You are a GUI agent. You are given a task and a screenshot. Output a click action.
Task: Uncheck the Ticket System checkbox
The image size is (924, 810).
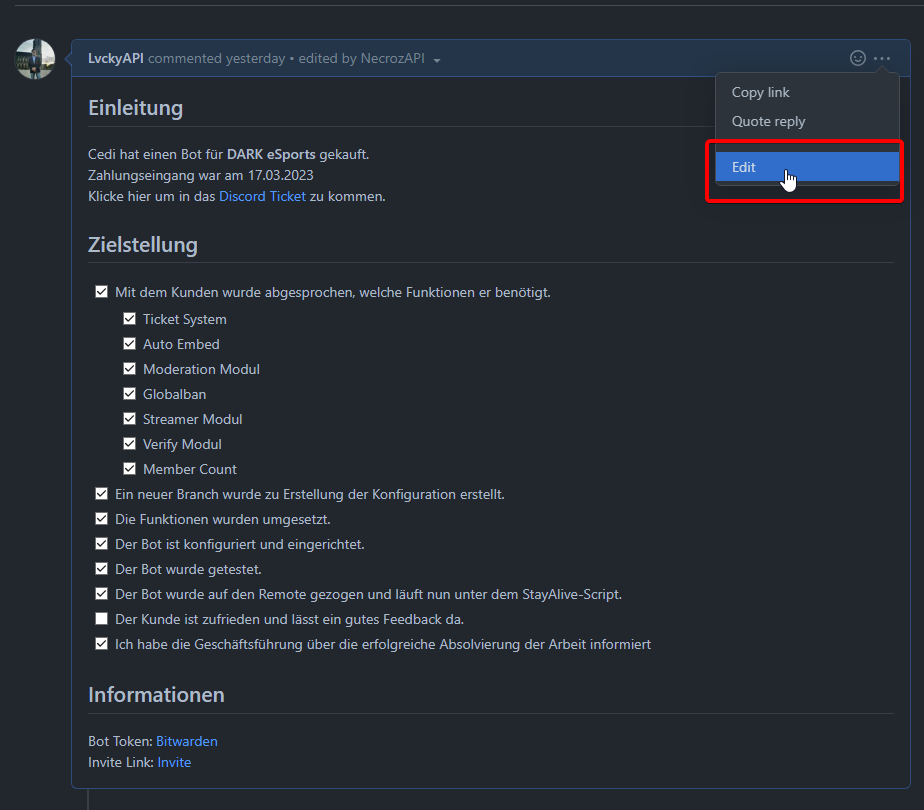click(x=129, y=319)
